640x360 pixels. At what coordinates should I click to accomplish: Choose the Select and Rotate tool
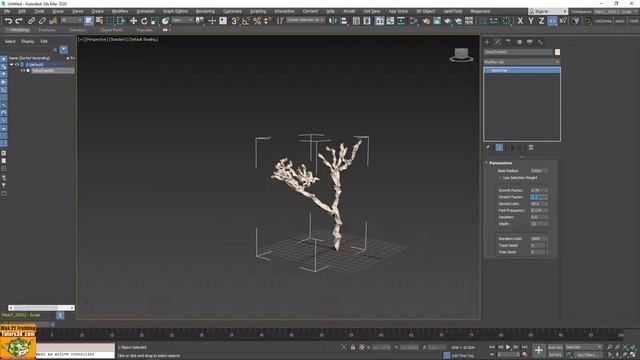144,21
